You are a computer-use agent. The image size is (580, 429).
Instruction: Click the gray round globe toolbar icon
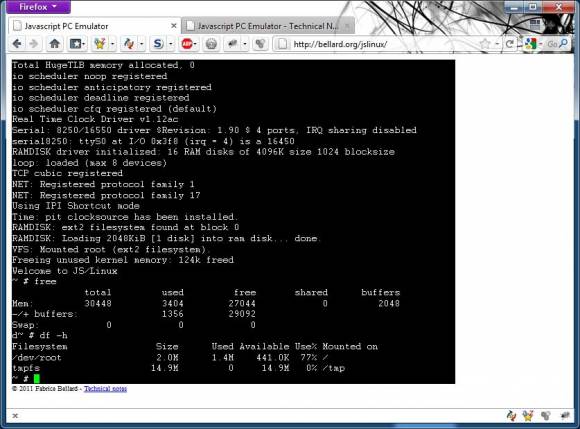tap(211, 44)
